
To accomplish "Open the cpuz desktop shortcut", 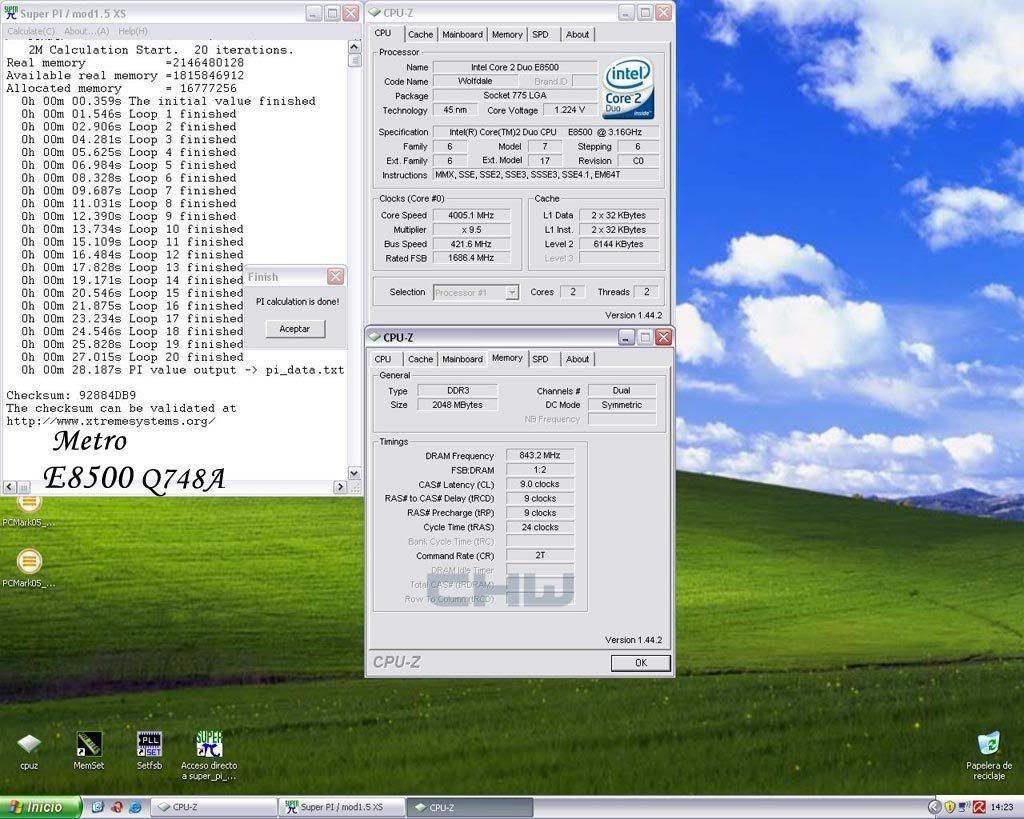I will point(29,750).
